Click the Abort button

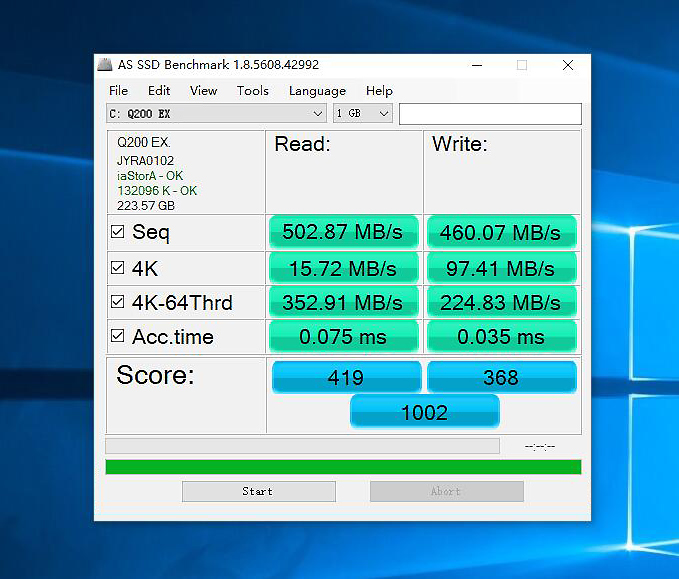click(446, 491)
